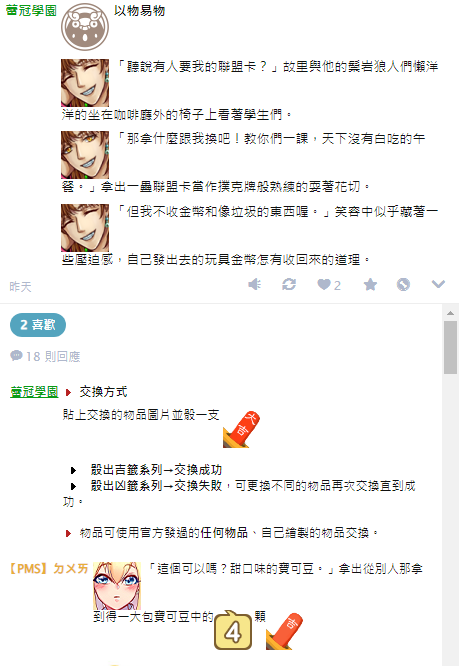Toggle the heart like on the post
The height and width of the screenshot is (666, 459).
click(x=324, y=285)
